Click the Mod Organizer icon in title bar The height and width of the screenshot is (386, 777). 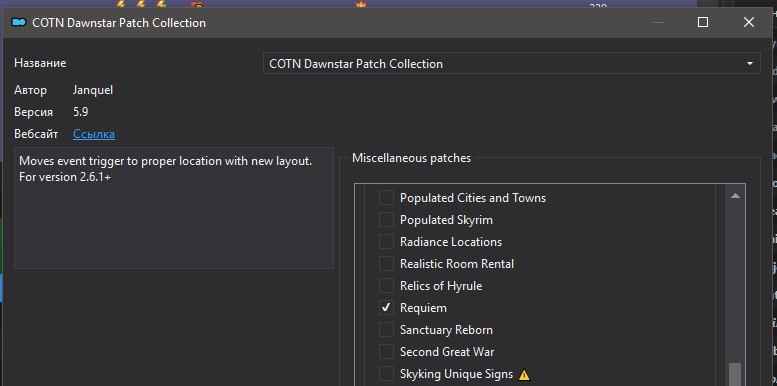point(18,22)
